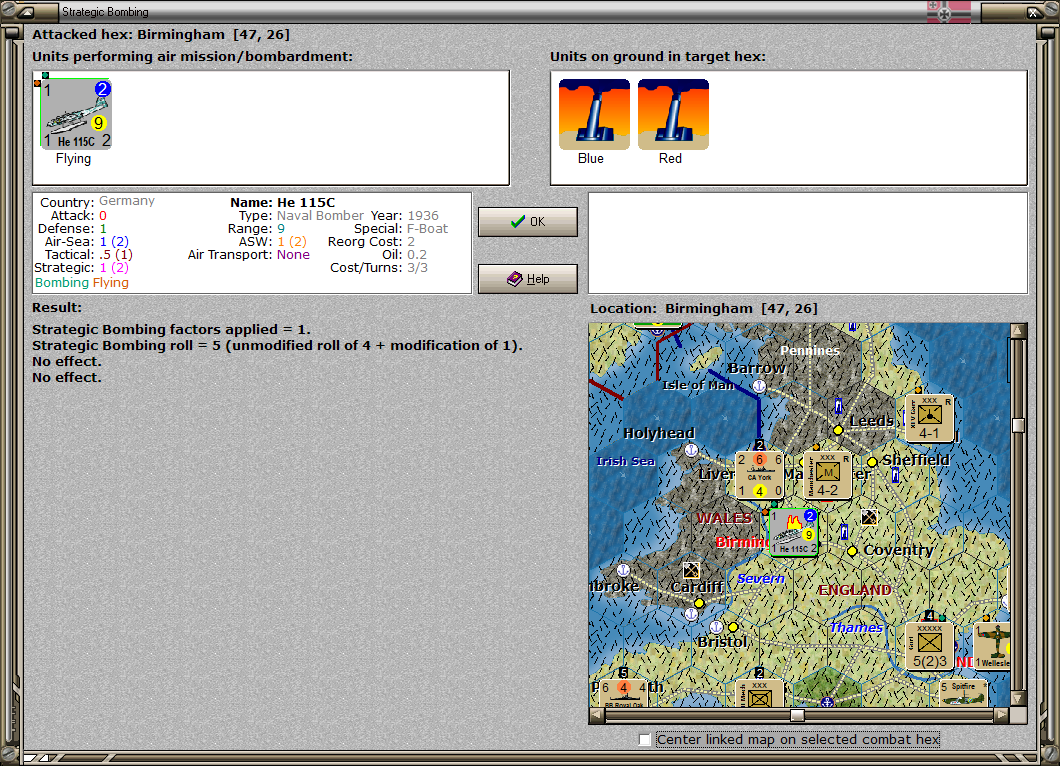The height and width of the screenshot is (766, 1060).
Task: Click the map vertical scrollbar down arrow
Action: (x=1017, y=698)
